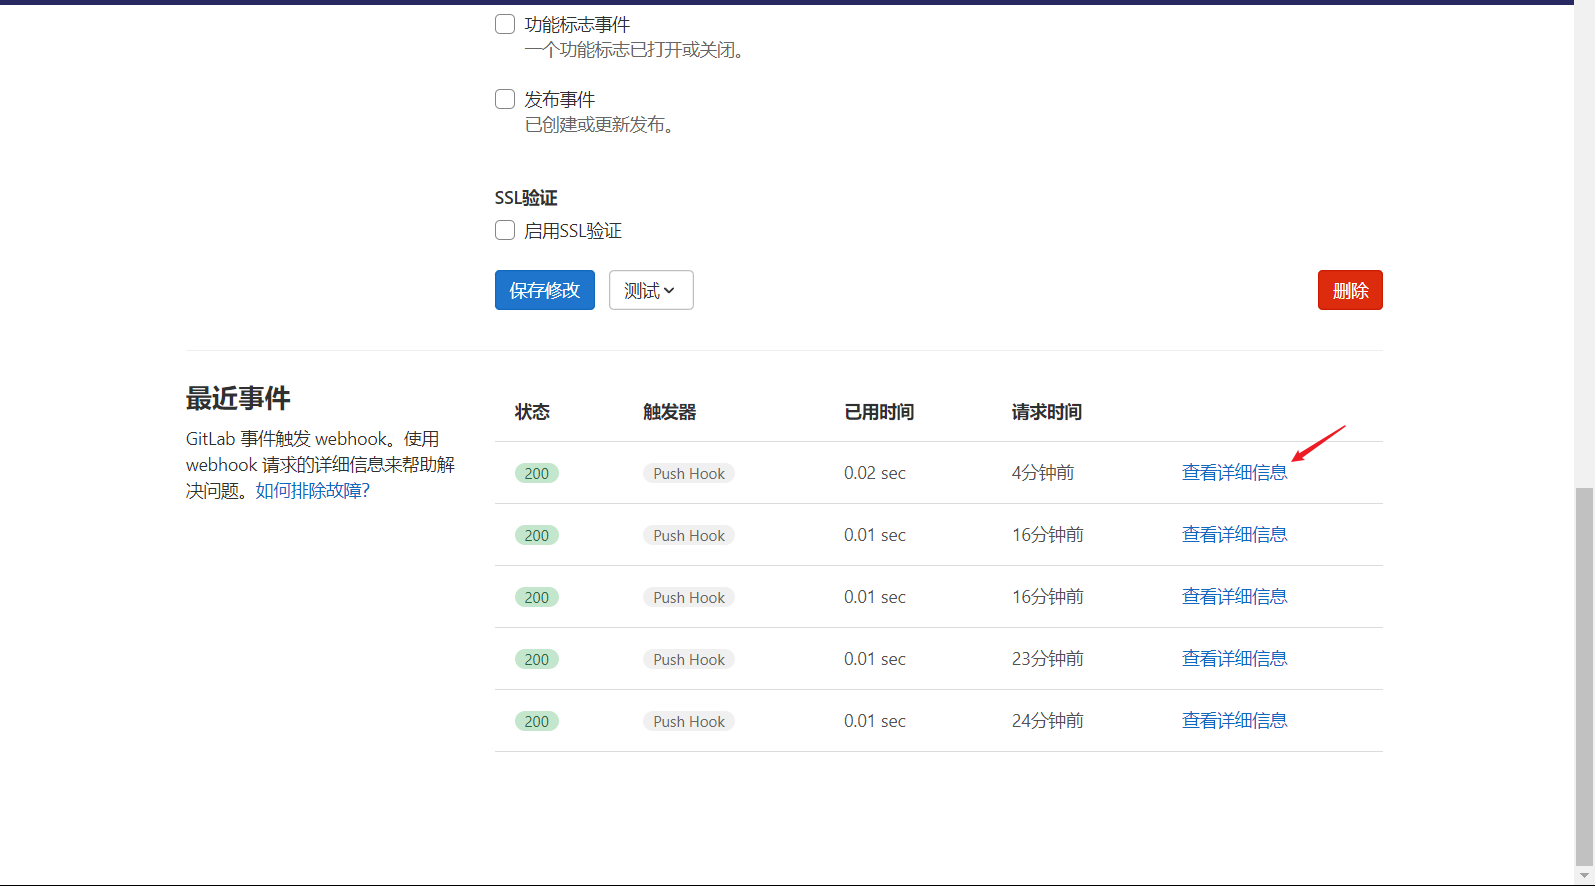Click the 状态 column header
The image size is (1595, 886).
(x=532, y=412)
